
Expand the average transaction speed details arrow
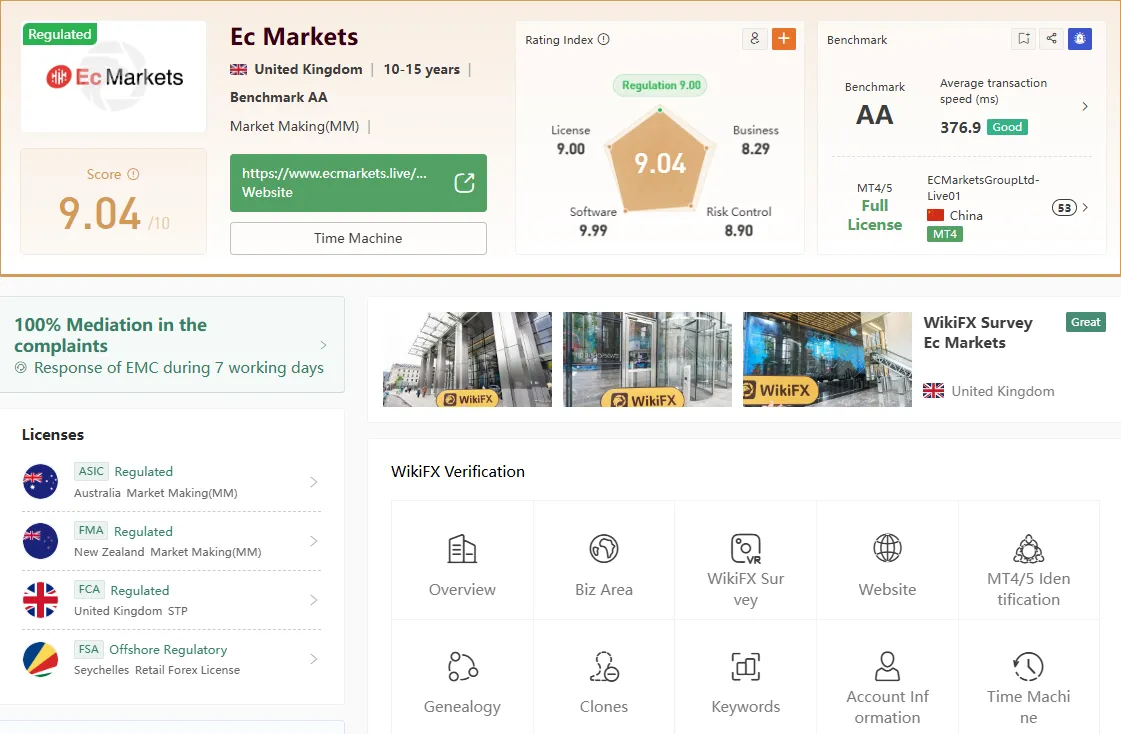point(1085,106)
